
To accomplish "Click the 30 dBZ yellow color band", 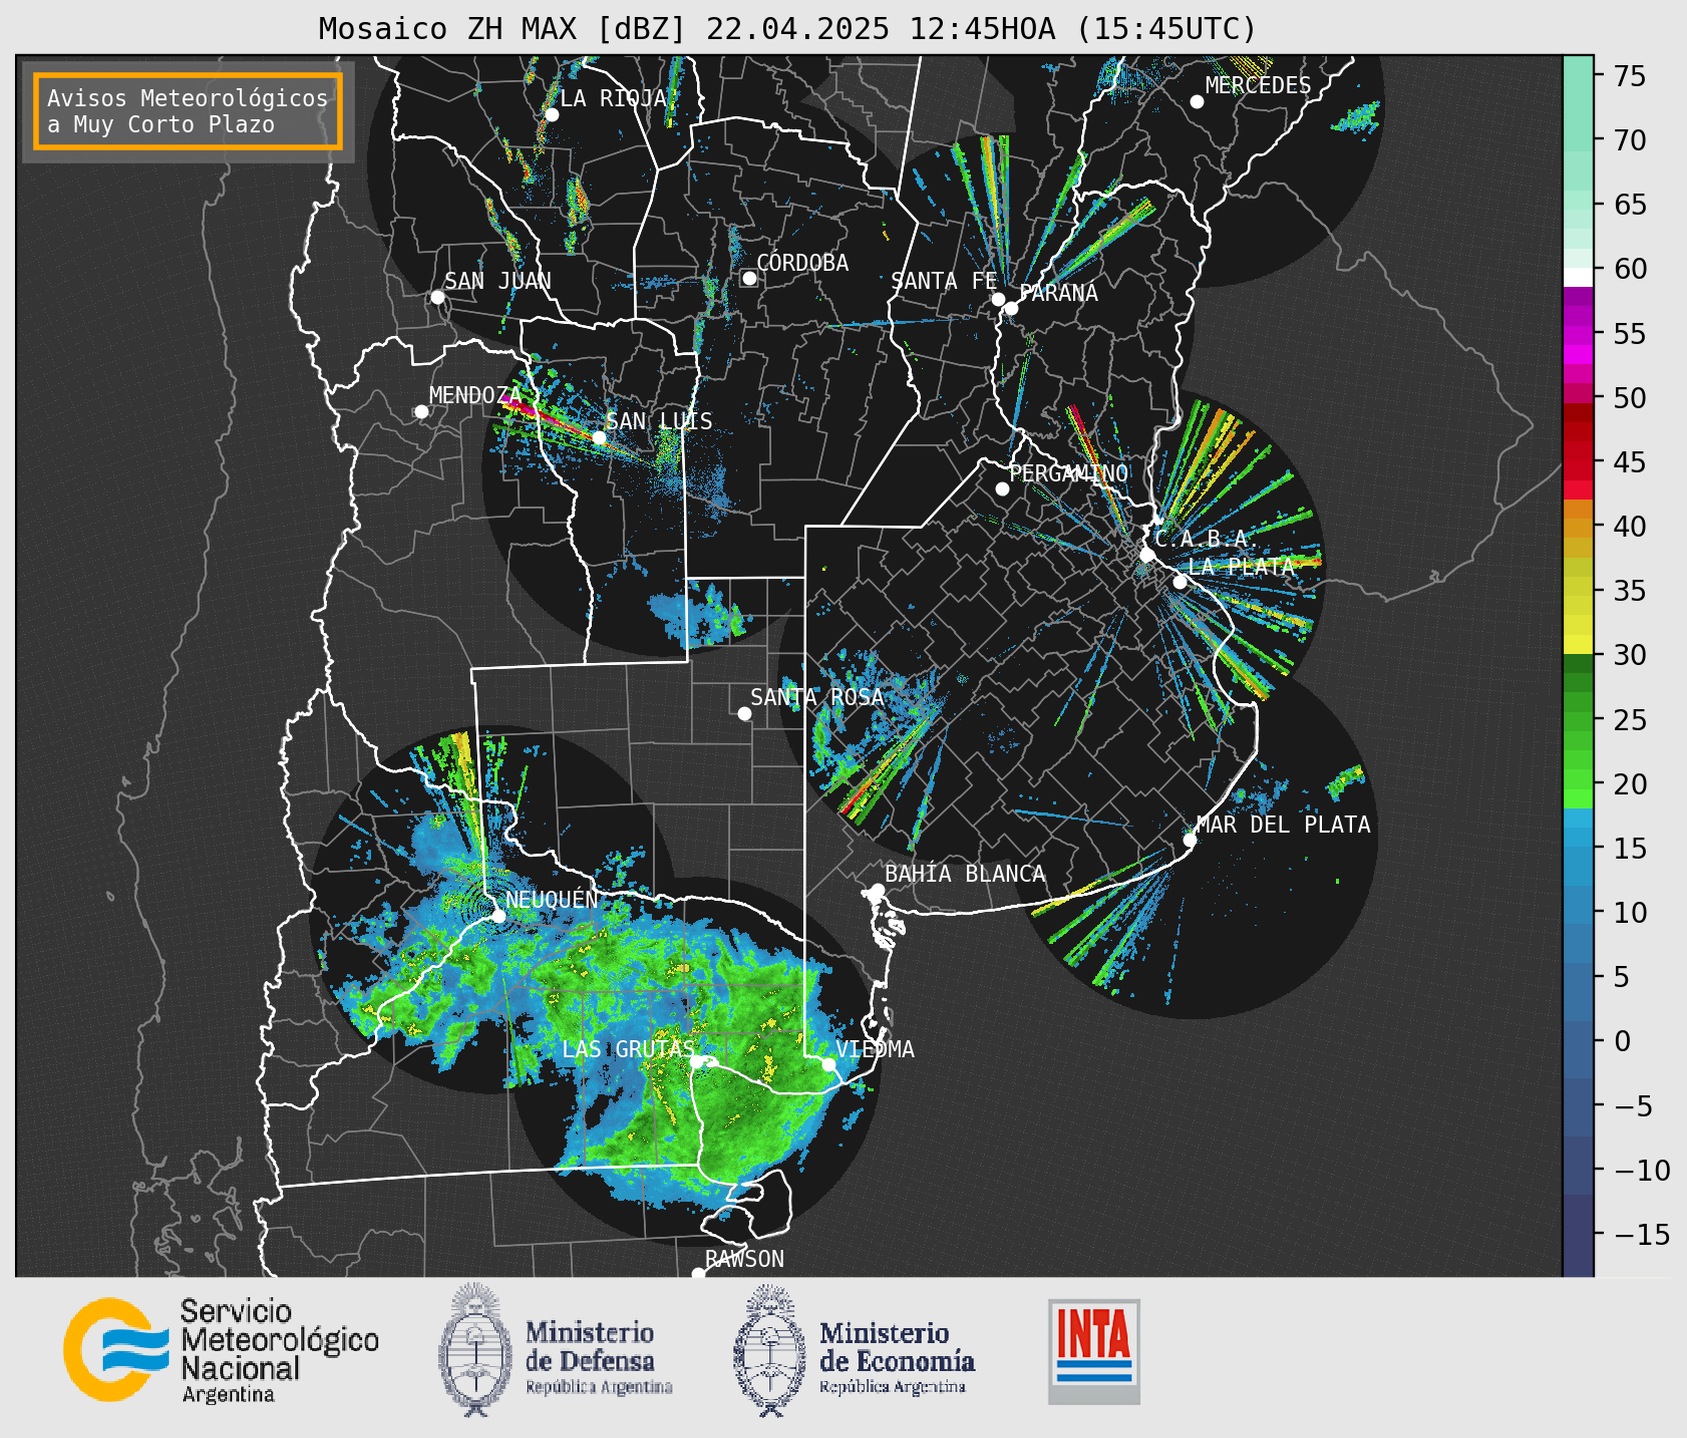I will 1578,645.
